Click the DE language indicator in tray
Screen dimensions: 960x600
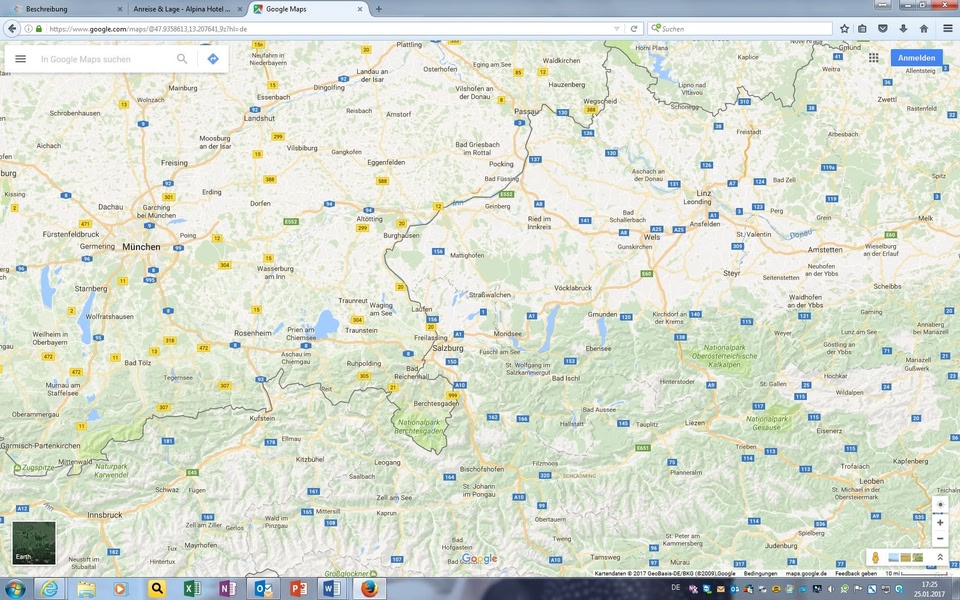(x=675, y=588)
